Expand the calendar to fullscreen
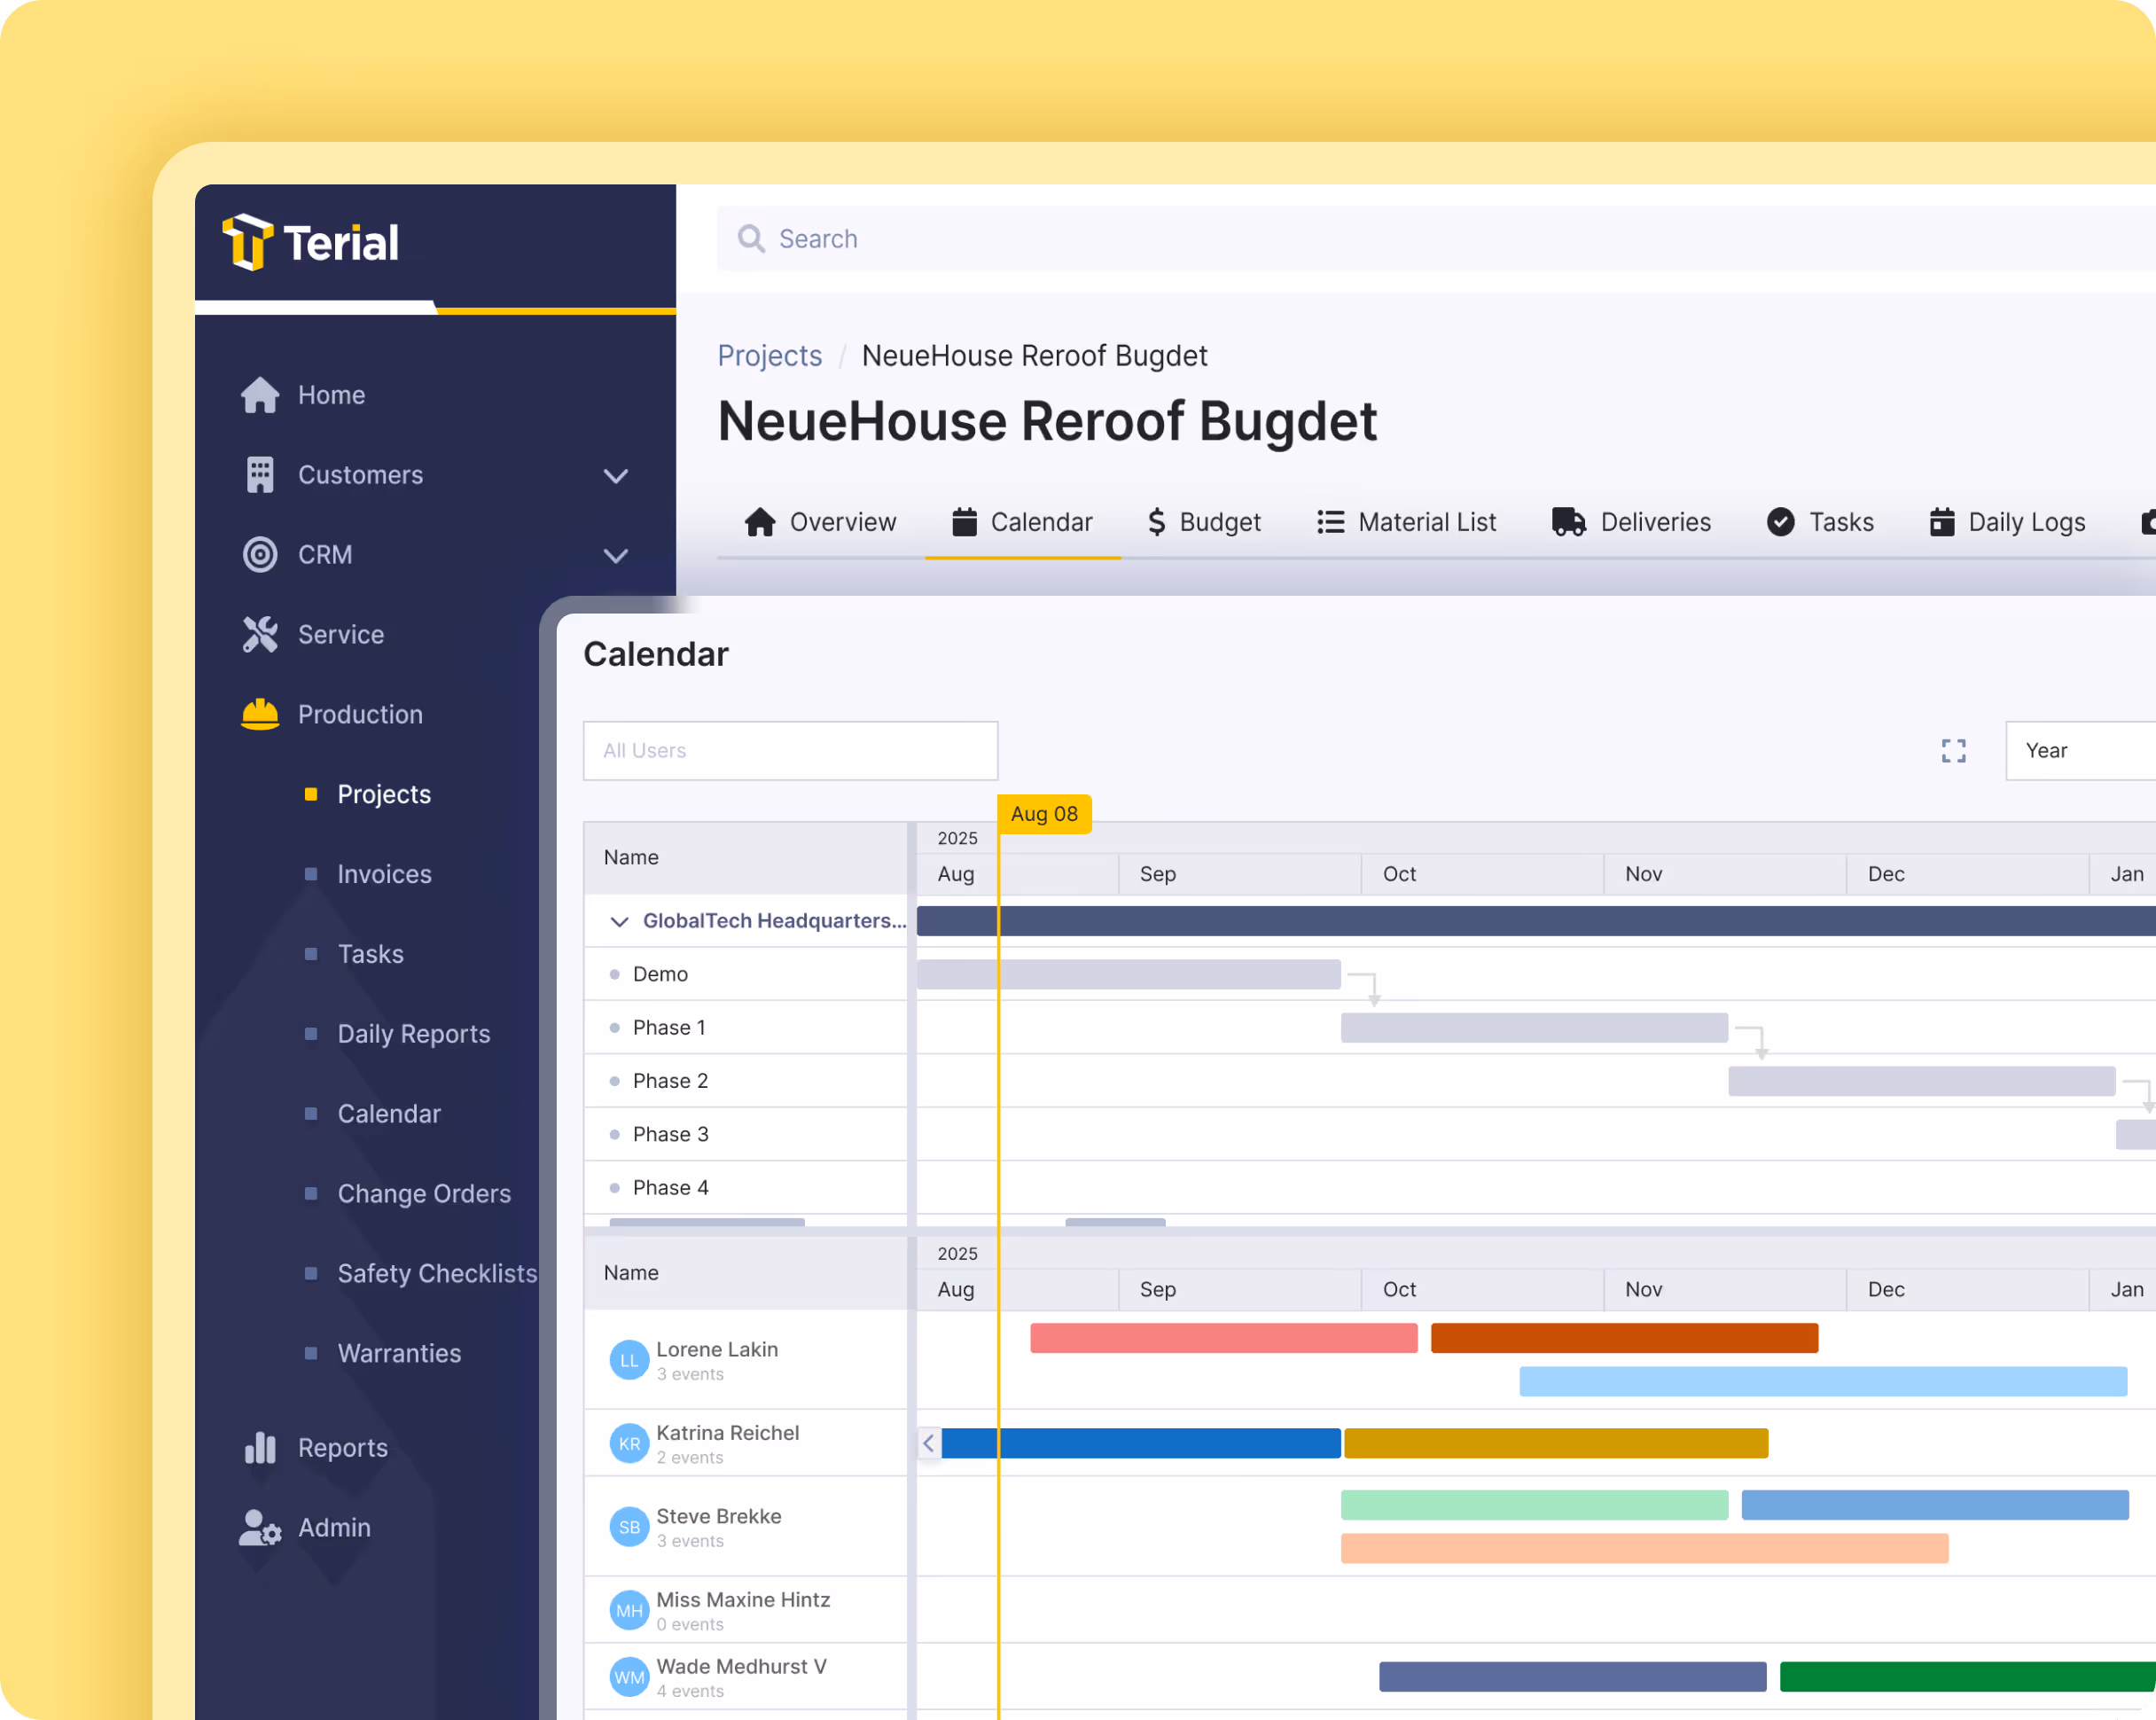This screenshot has height=1720, width=2156. click(1953, 750)
